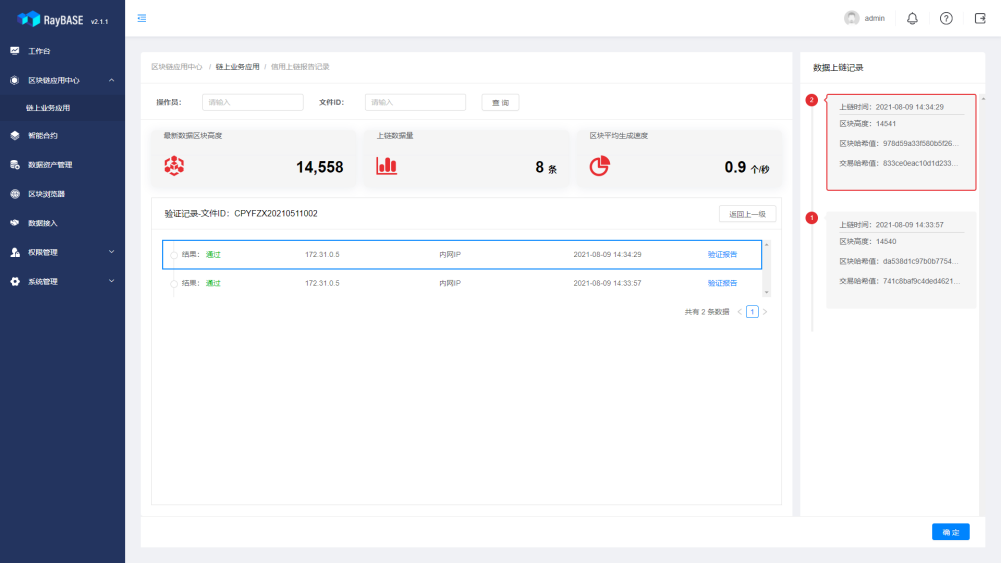Click the 智能合约 sidebar icon
Viewport: 1001px width, 563px height.
click(15, 135)
